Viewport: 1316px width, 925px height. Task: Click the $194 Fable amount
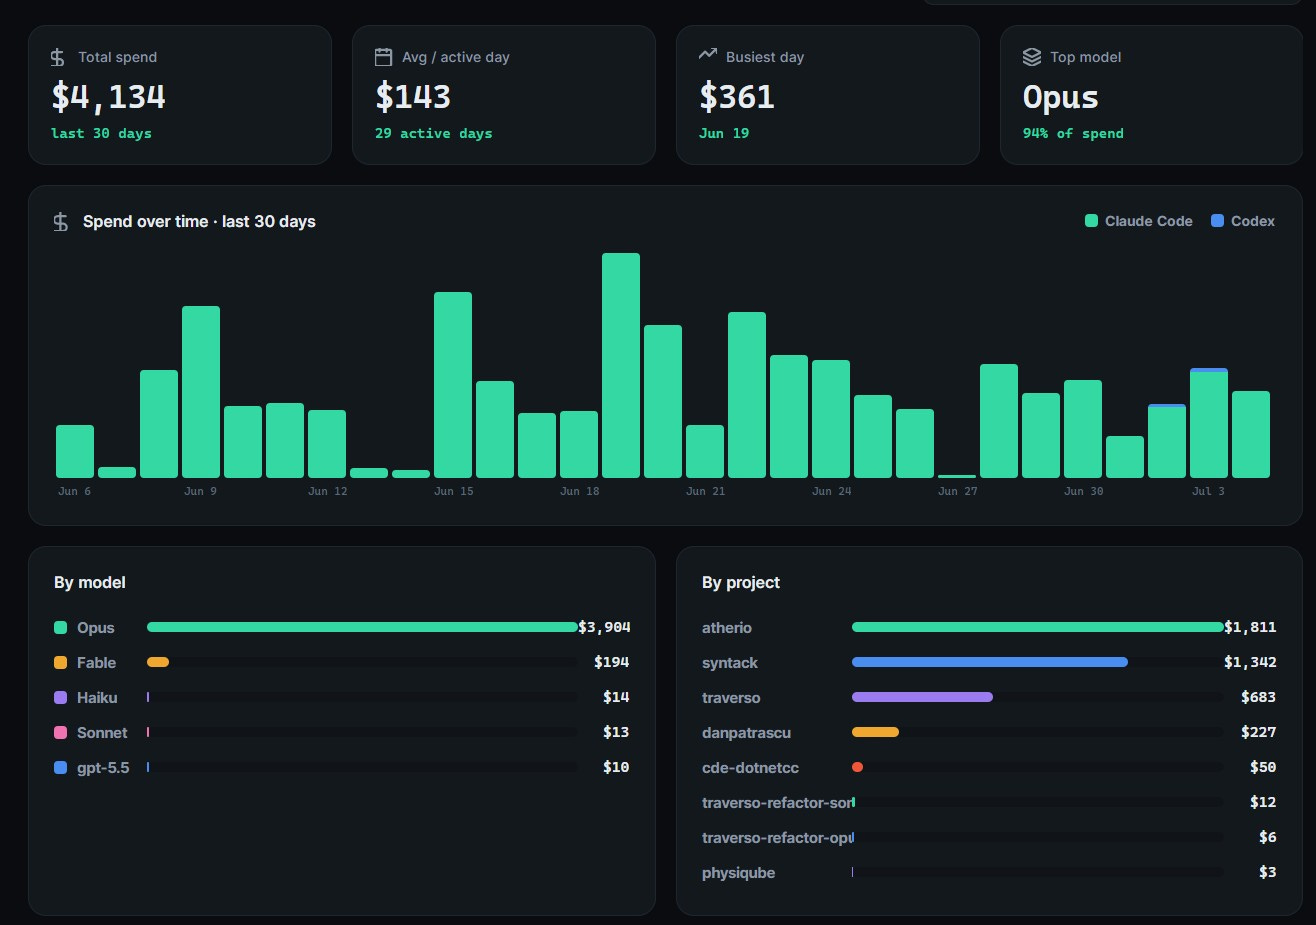[x=612, y=662]
